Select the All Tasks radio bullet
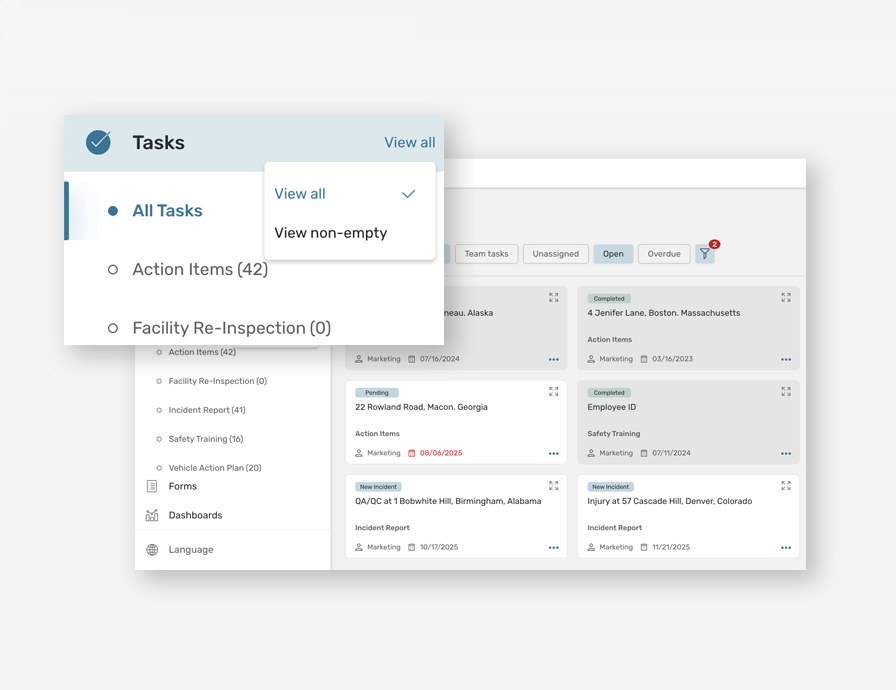Viewport: 896px width, 690px height. point(113,211)
